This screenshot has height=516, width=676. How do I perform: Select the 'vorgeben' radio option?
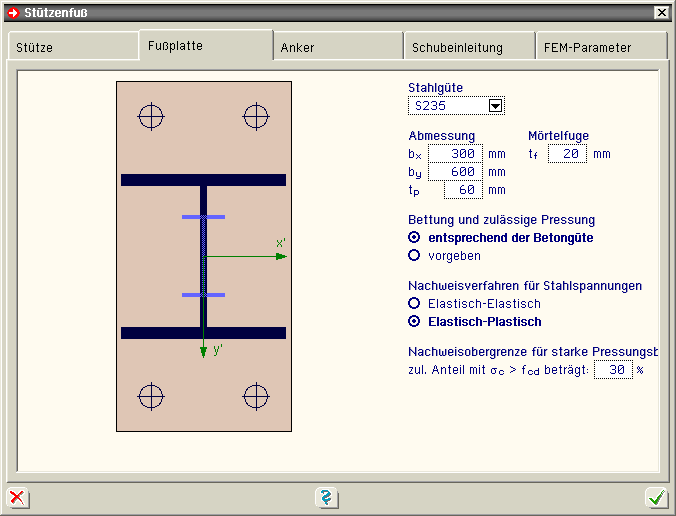[414, 256]
